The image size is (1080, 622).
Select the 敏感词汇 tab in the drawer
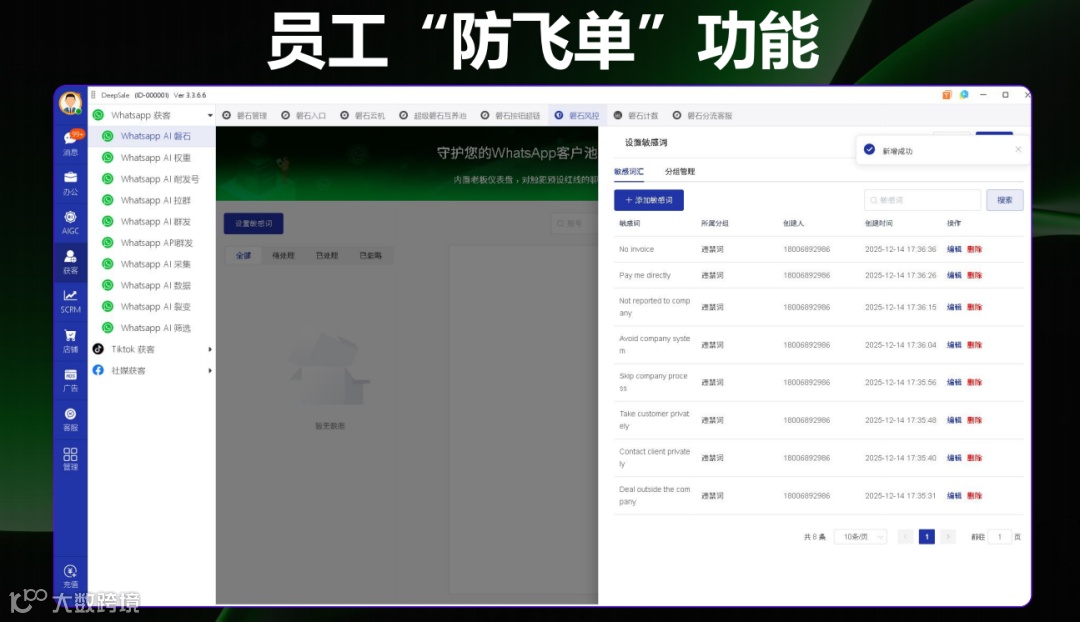pyautogui.click(x=629, y=172)
